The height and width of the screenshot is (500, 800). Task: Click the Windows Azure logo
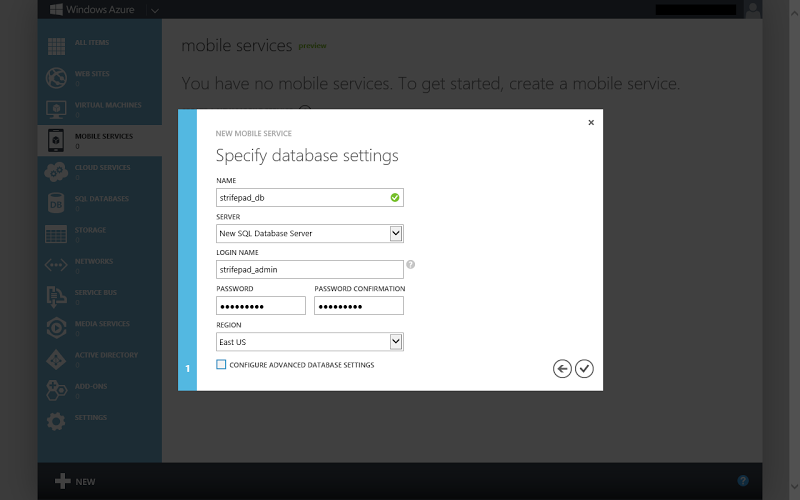[57, 9]
